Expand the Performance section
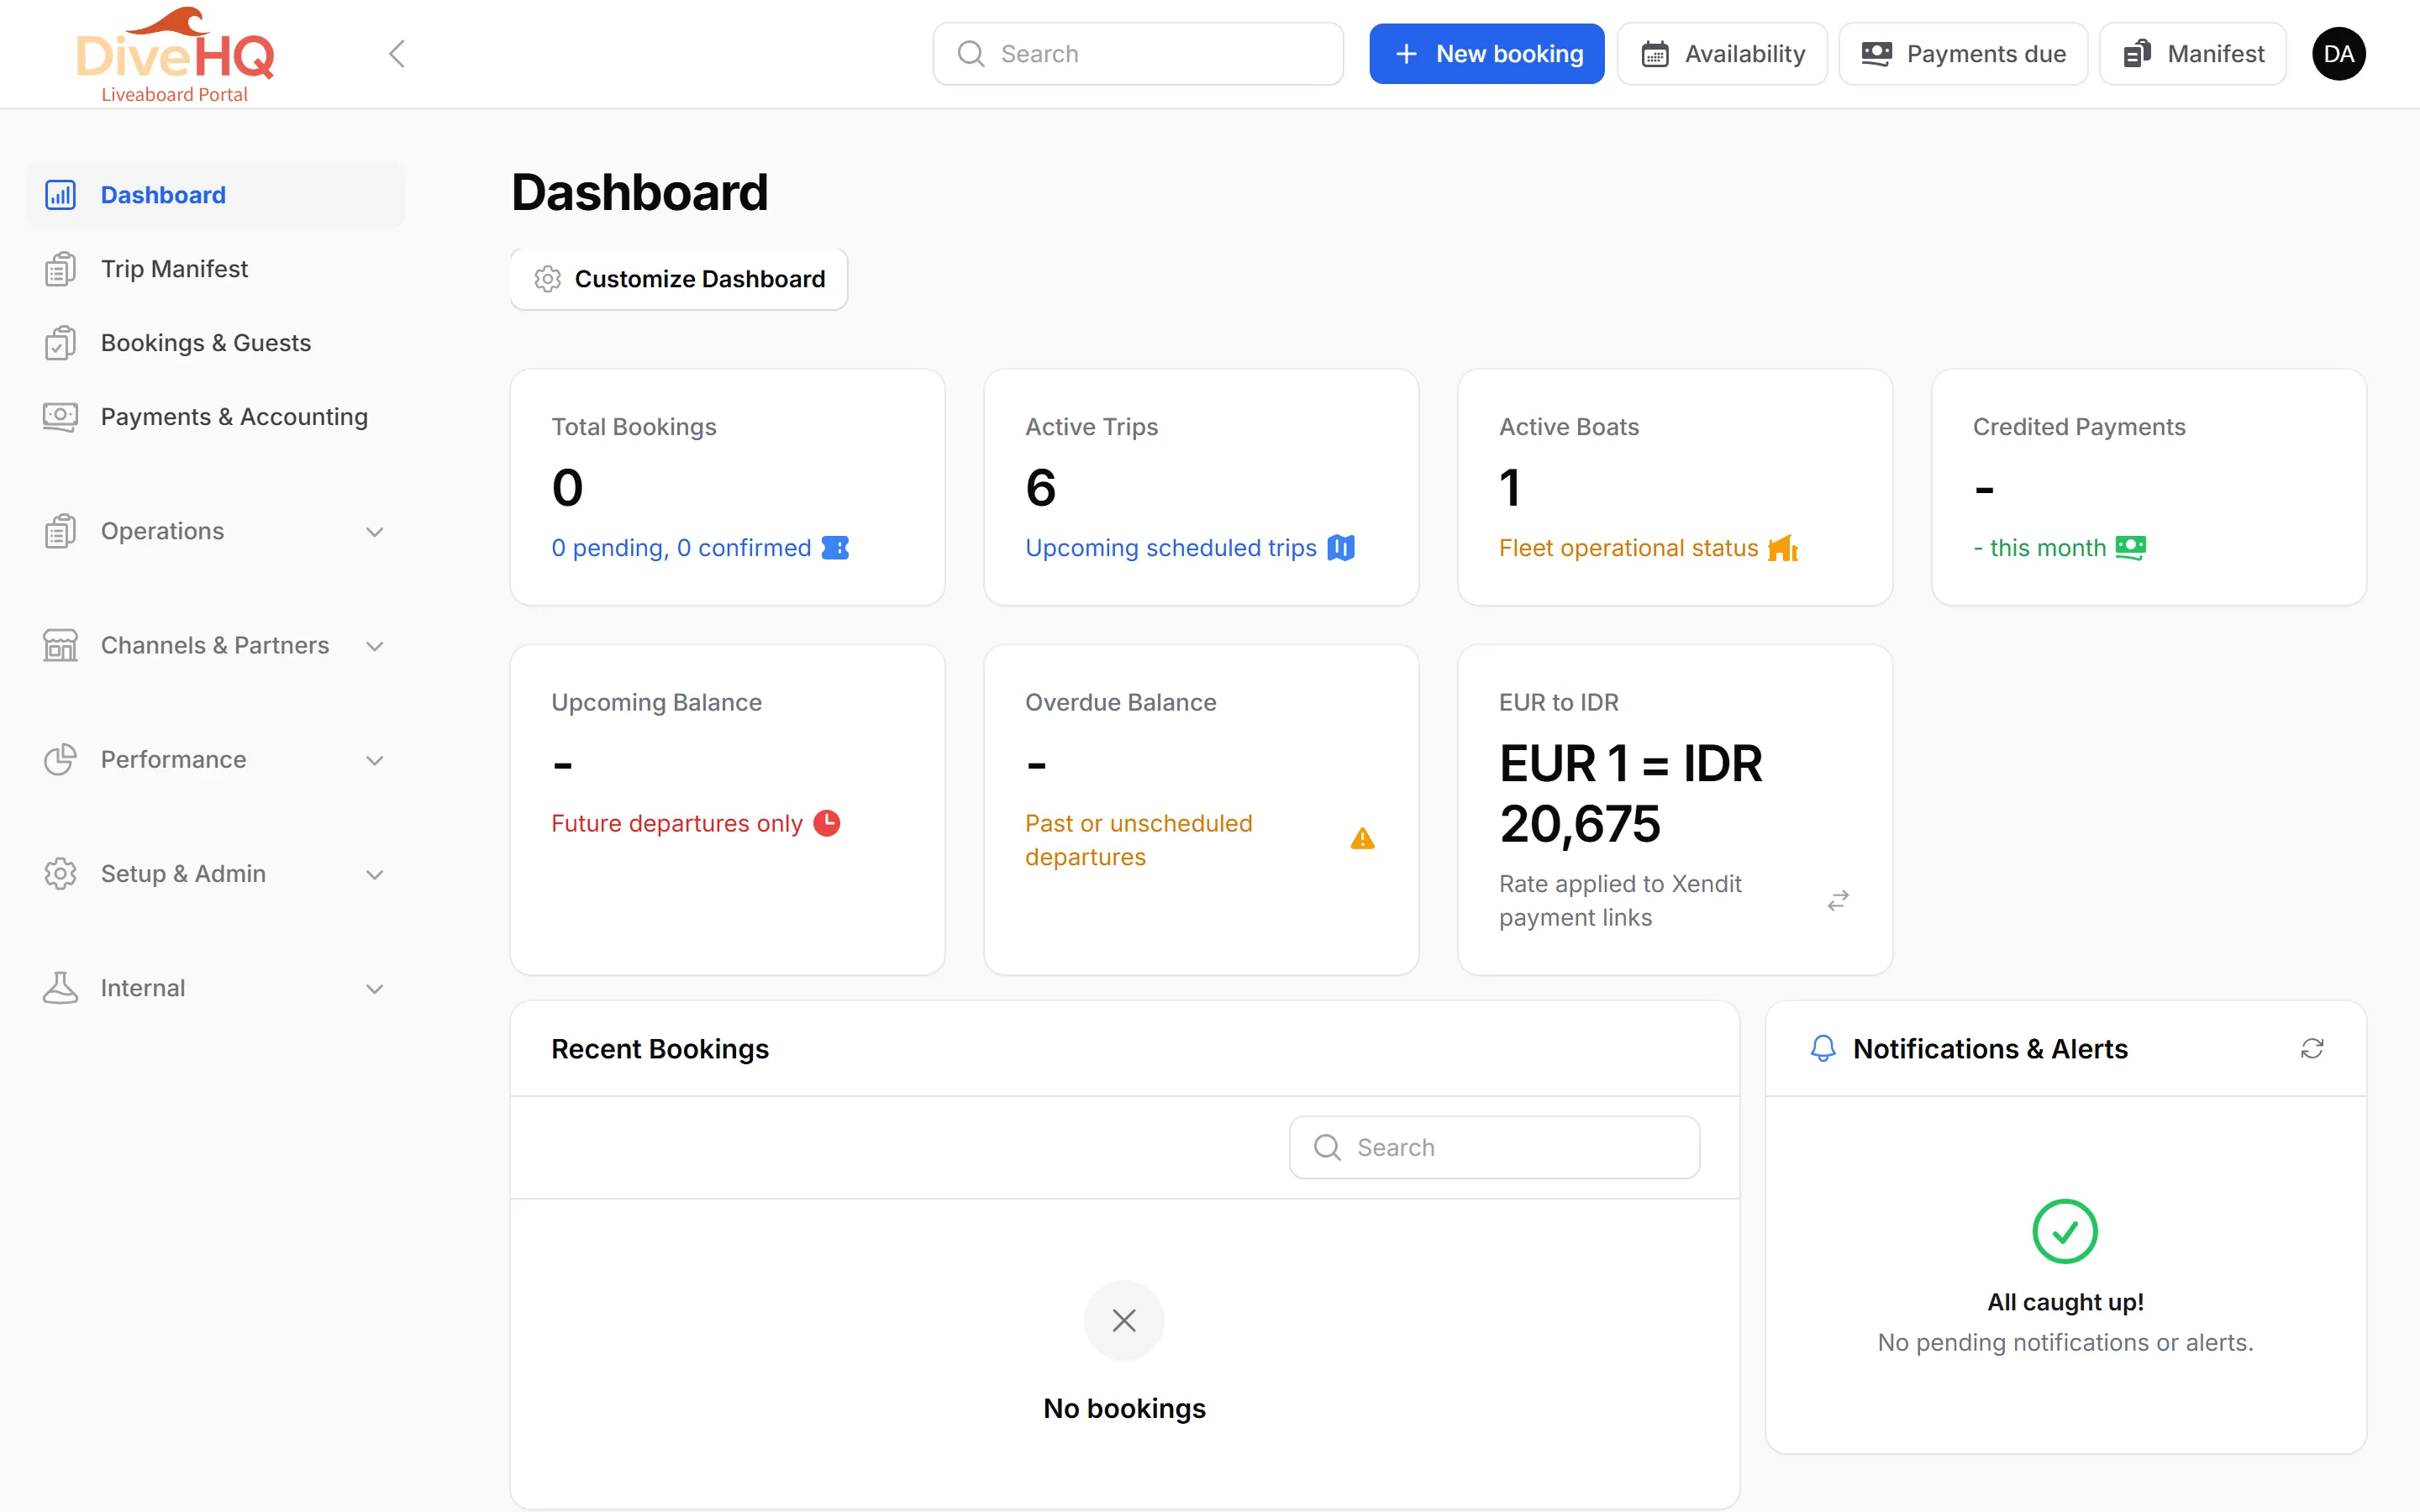The width and height of the screenshot is (2420, 1512). (215, 760)
